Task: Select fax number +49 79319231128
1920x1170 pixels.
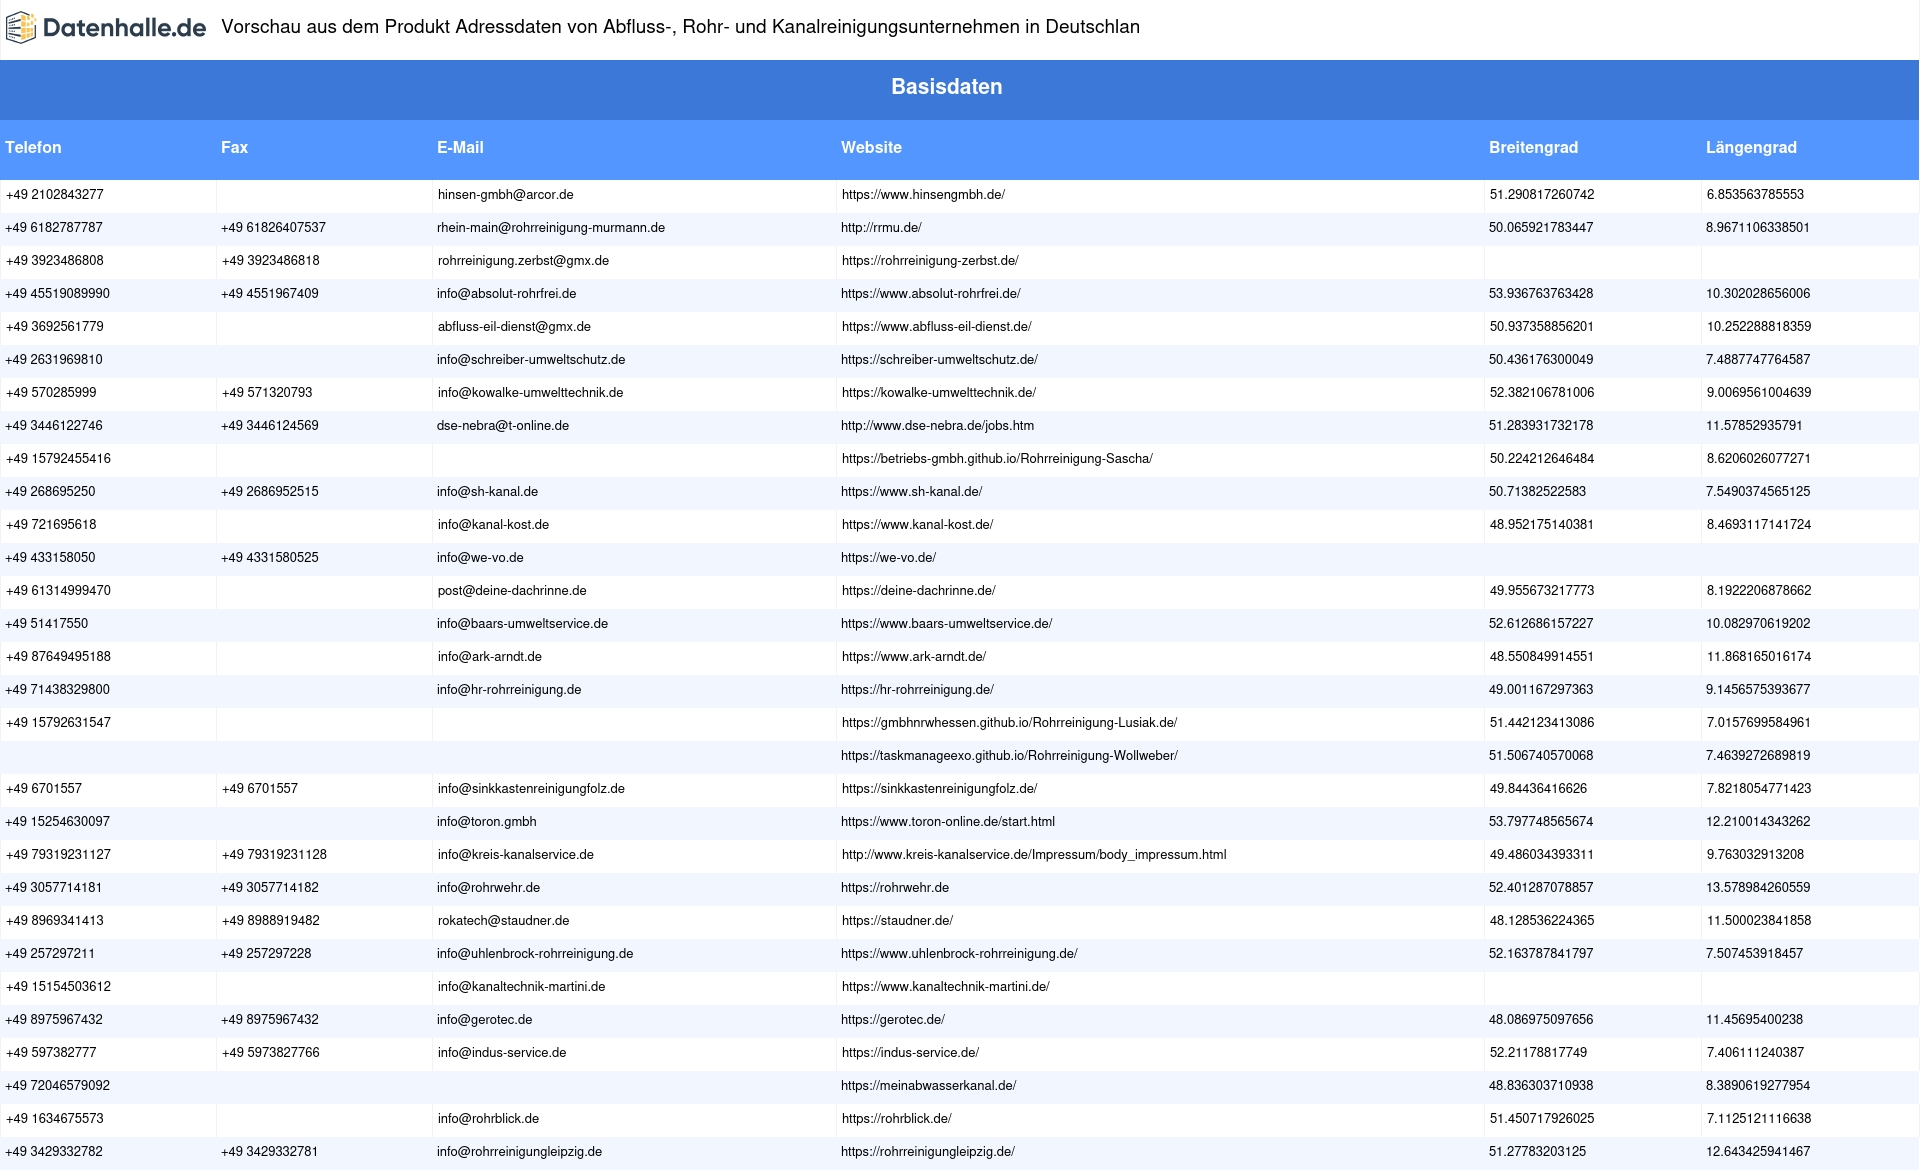Action: pyautogui.click(x=274, y=855)
